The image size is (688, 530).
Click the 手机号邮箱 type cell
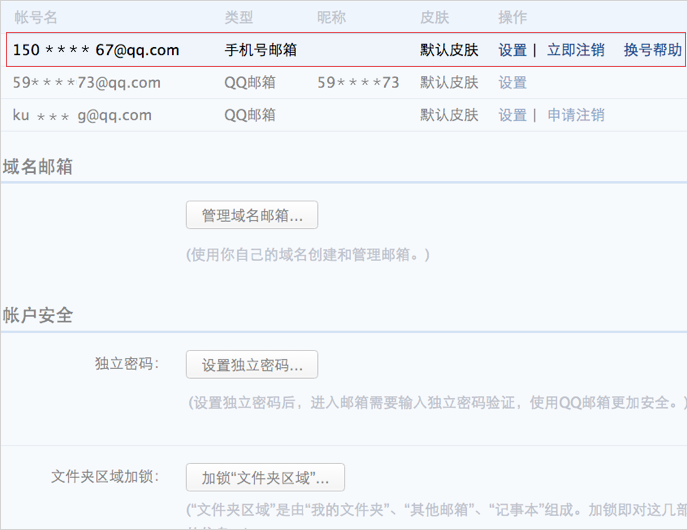(x=260, y=50)
